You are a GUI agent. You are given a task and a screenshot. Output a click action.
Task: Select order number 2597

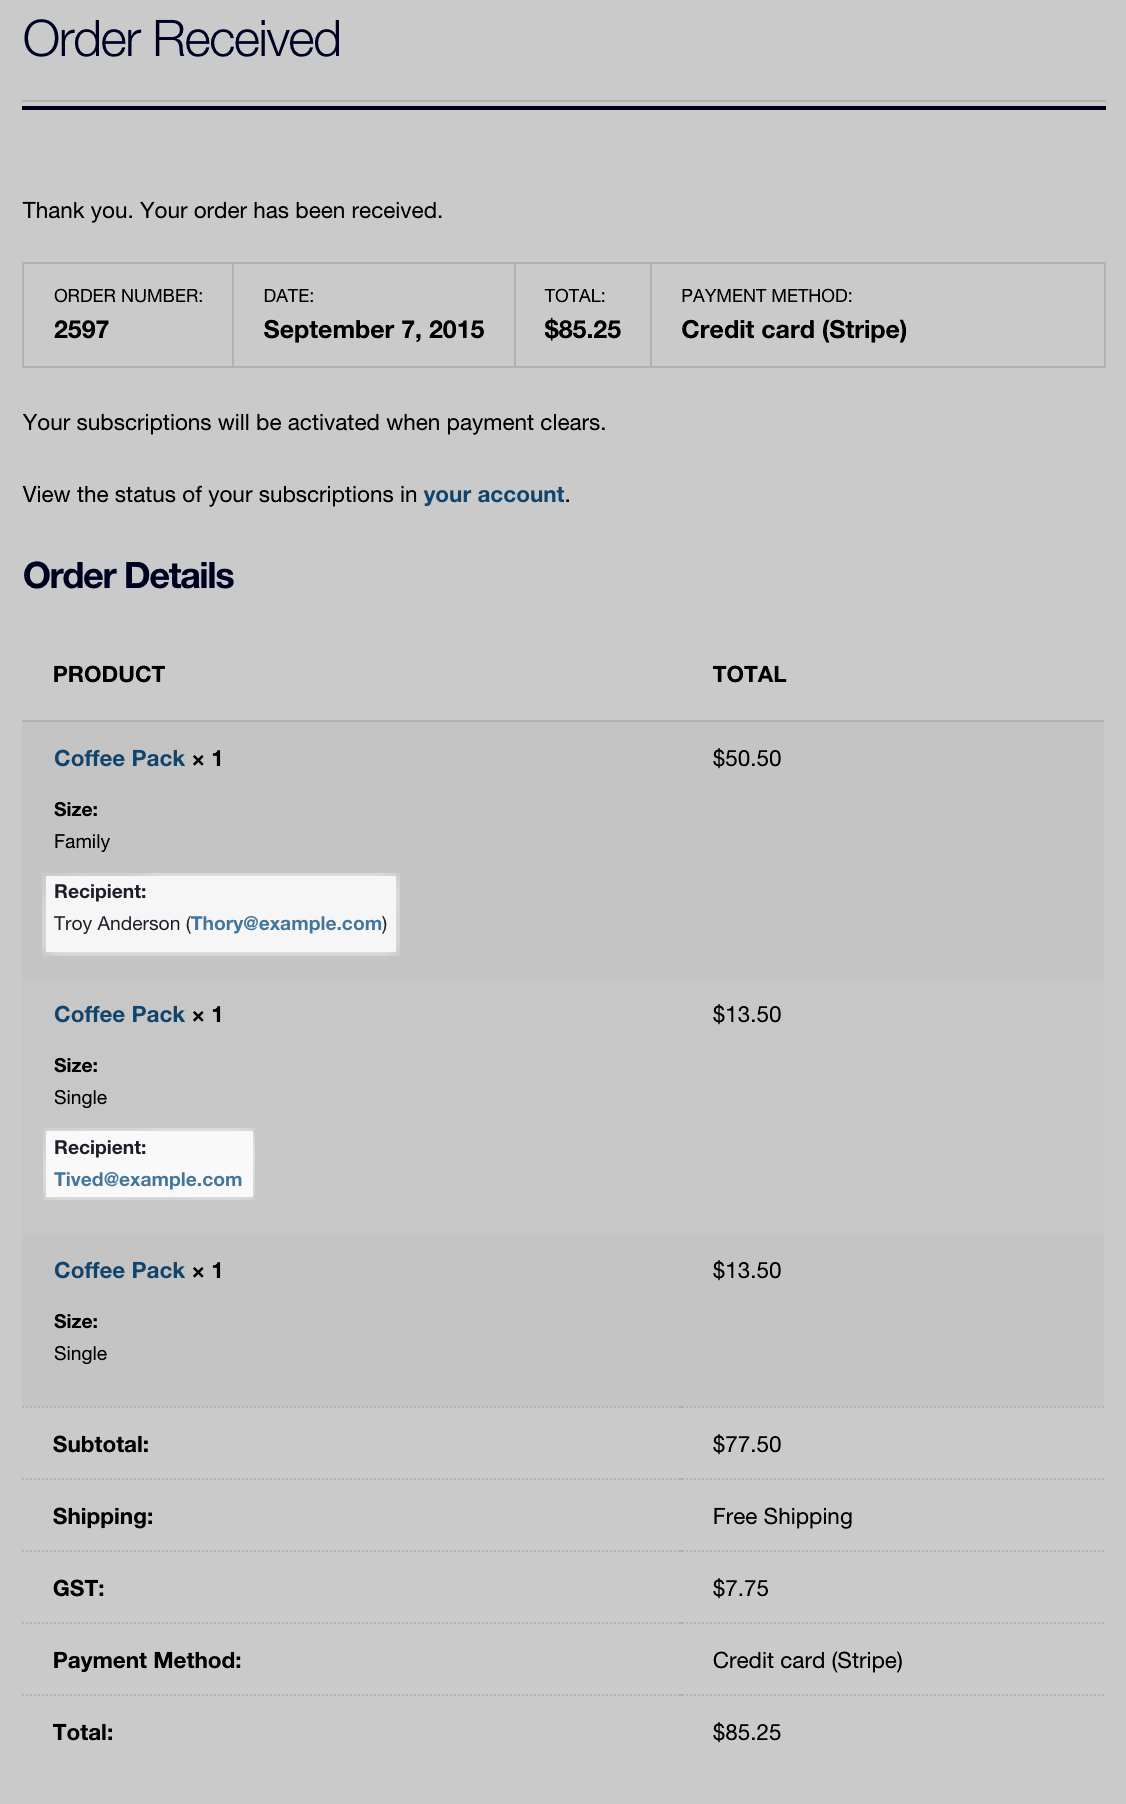[81, 330]
